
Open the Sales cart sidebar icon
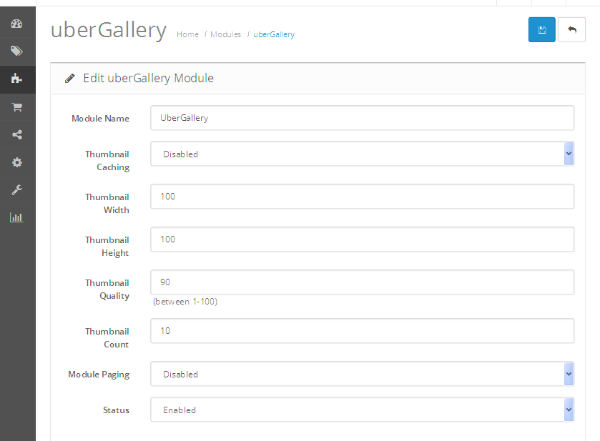point(16,107)
